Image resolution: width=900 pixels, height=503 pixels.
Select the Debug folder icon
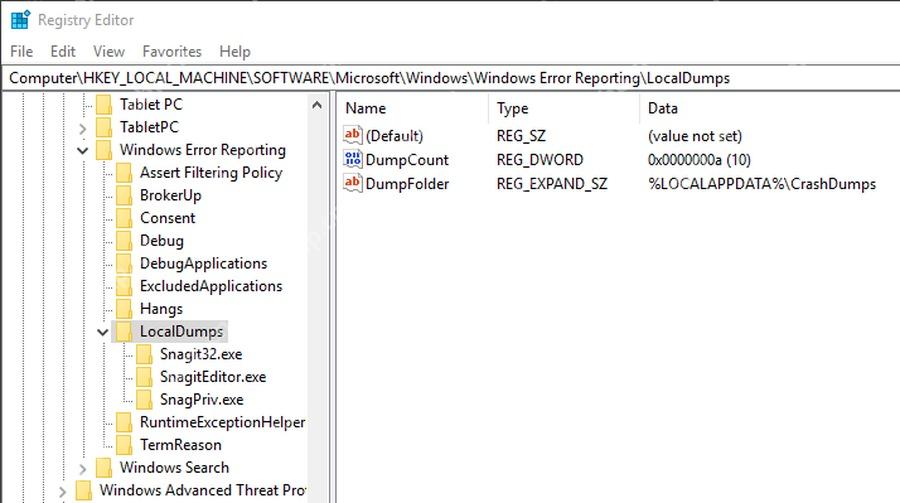[x=124, y=241]
